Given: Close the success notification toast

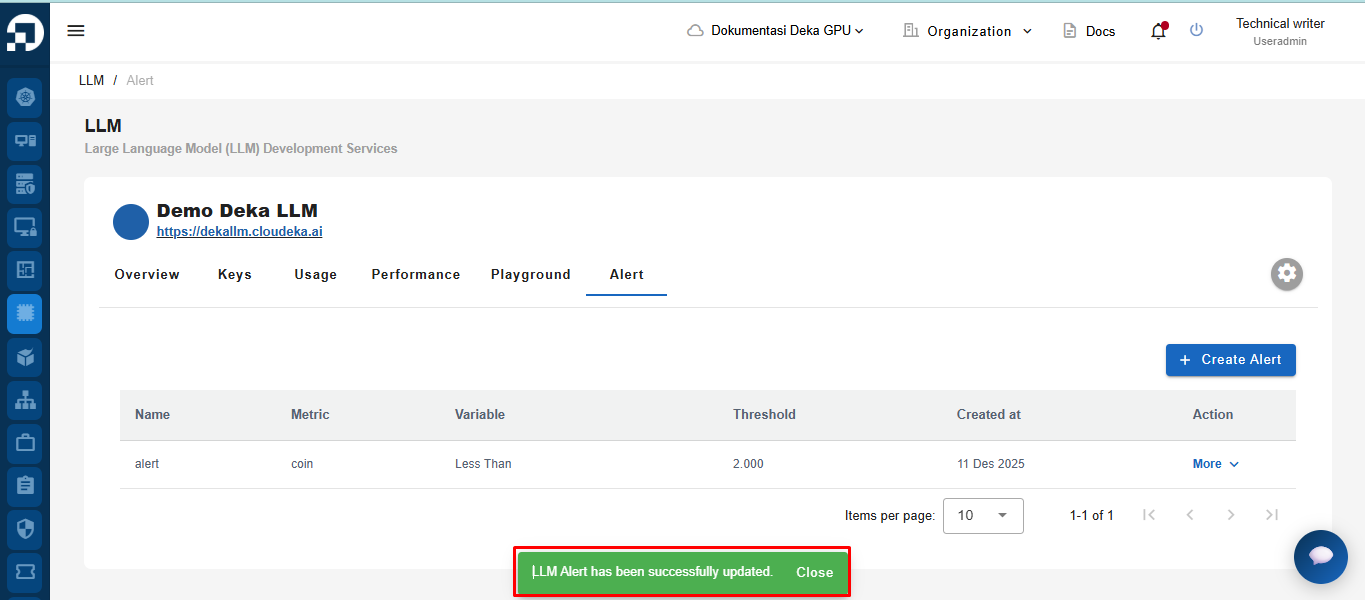Looking at the screenshot, I should pos(814,573).
